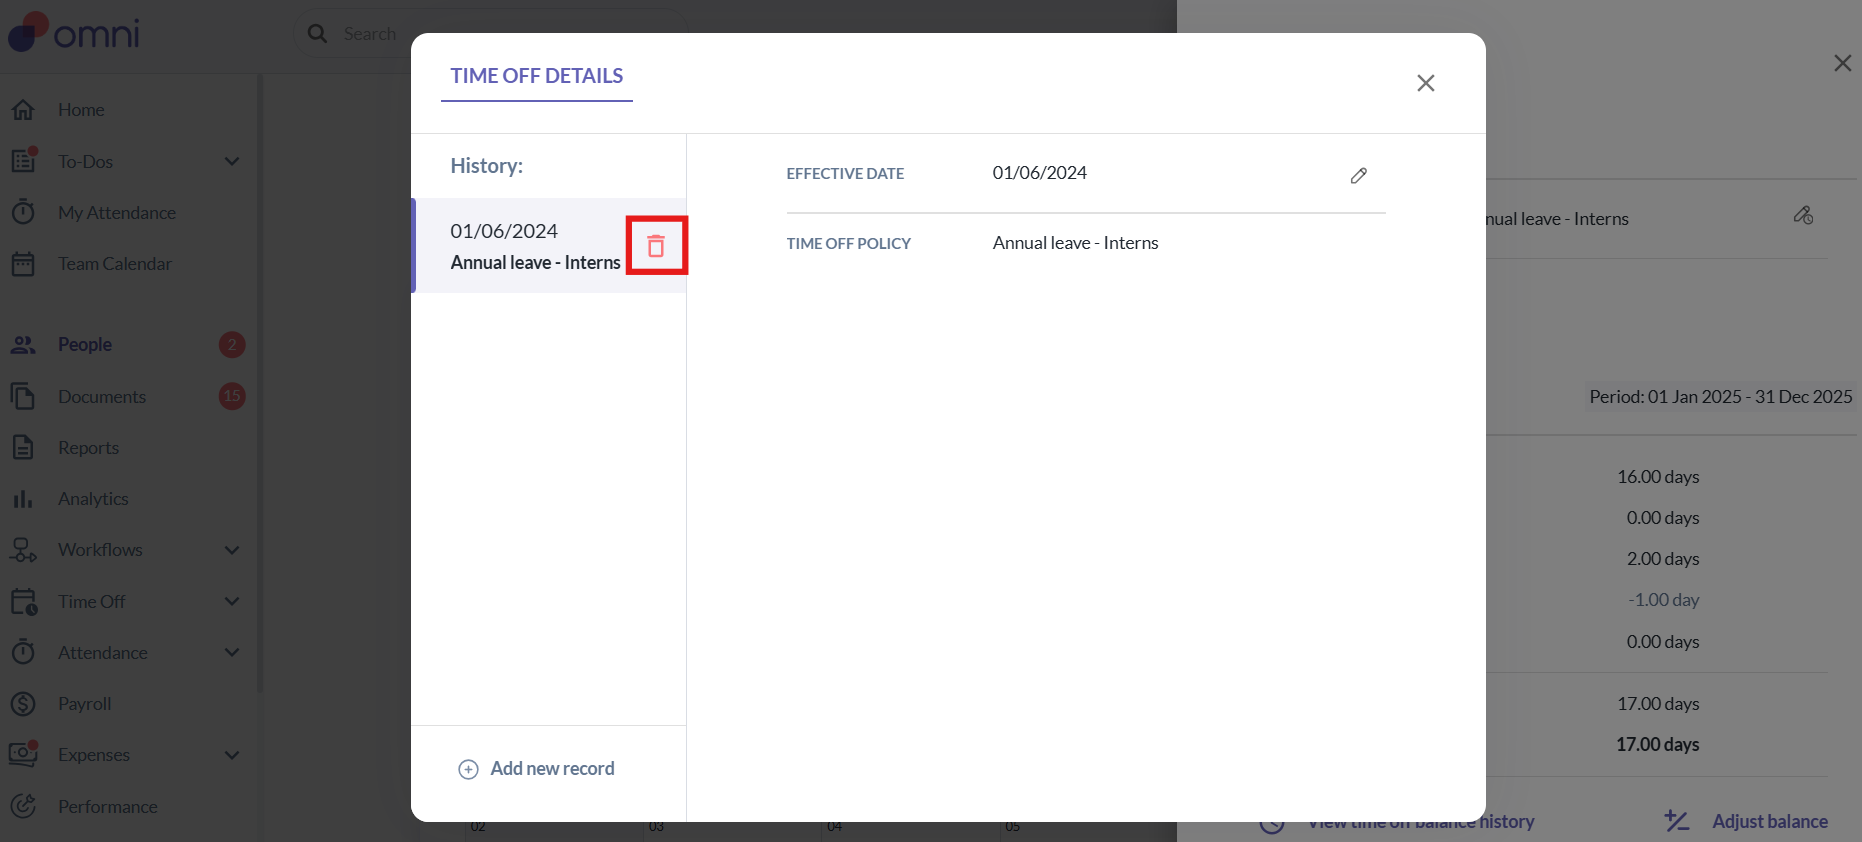Delete the 01/06/2024 Annual leave record
1862x842 pixels.
pos(656,245)
